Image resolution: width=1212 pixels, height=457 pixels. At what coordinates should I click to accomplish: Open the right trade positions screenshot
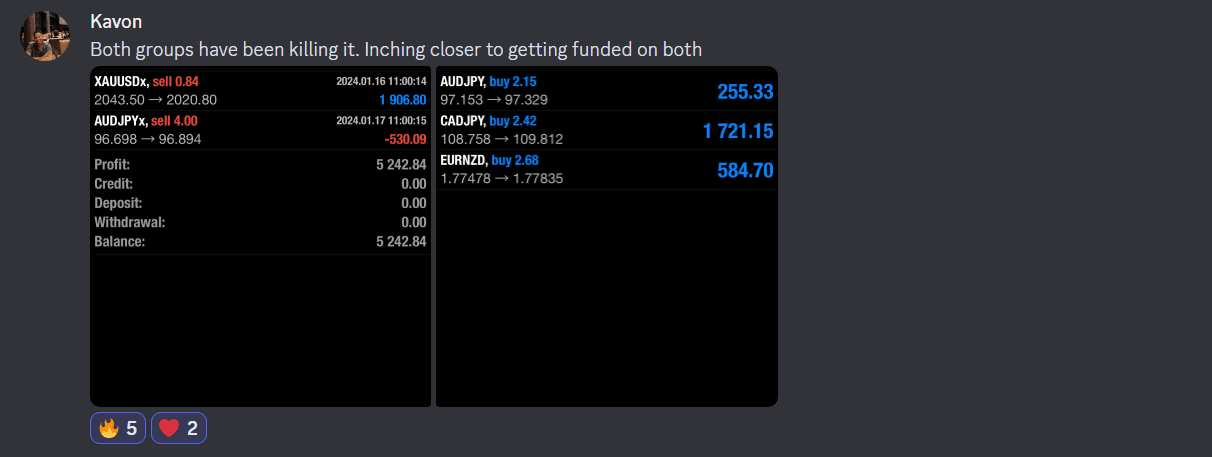click(606, 300)
